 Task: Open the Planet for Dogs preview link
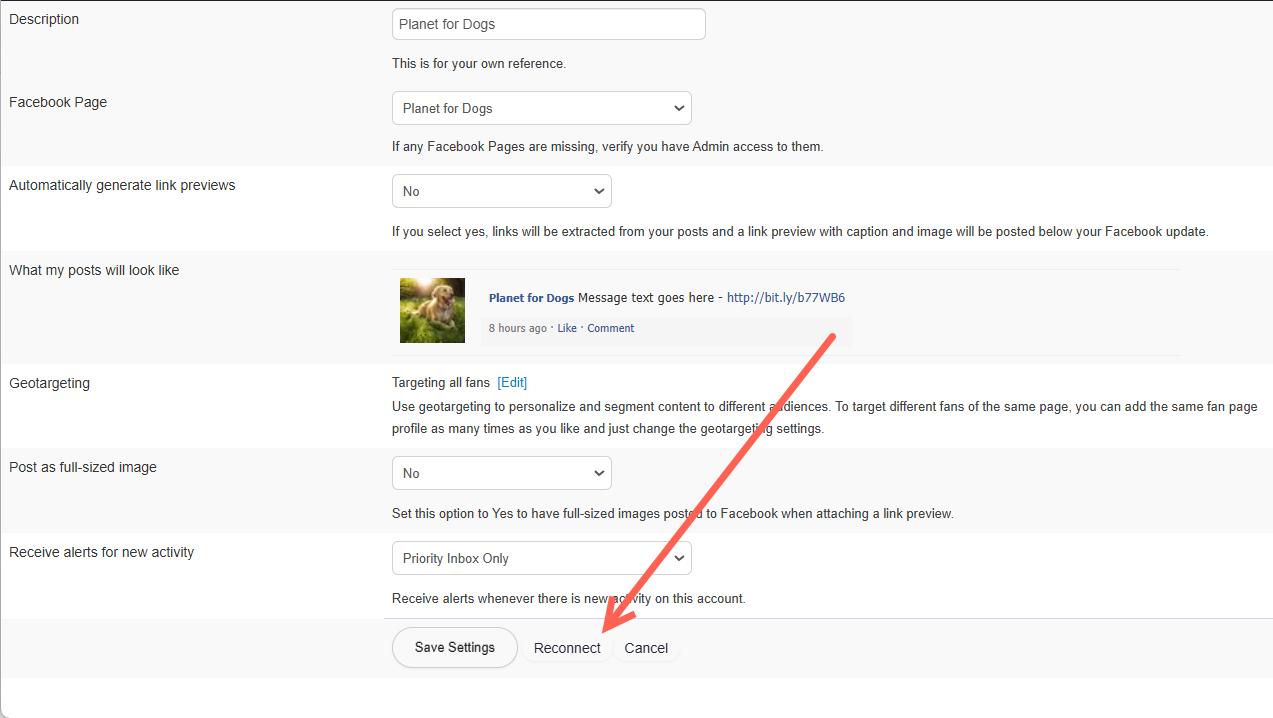pyautogui.click(x=531, y=298)
